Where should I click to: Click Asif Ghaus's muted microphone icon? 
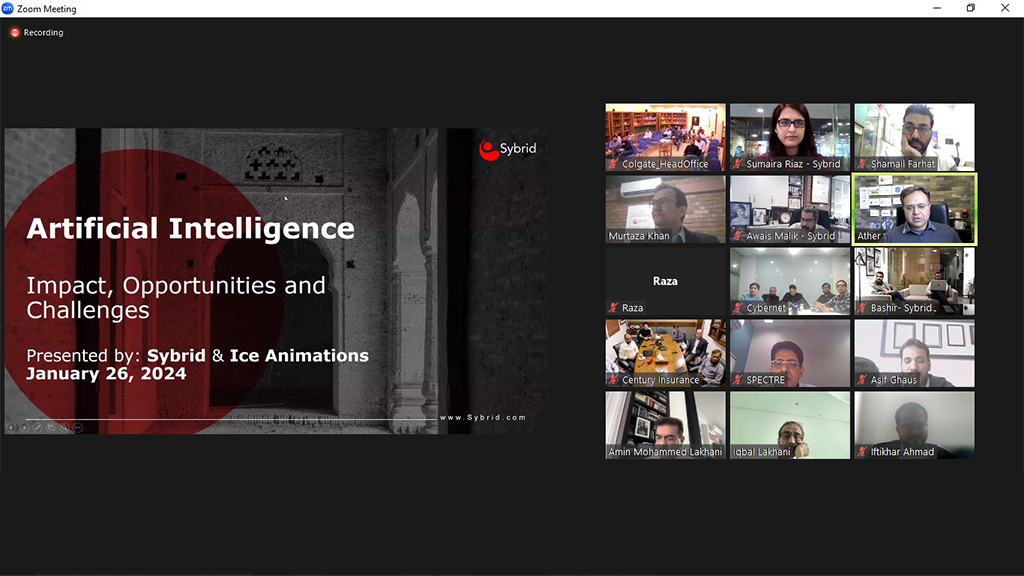(x=862, y=379)
